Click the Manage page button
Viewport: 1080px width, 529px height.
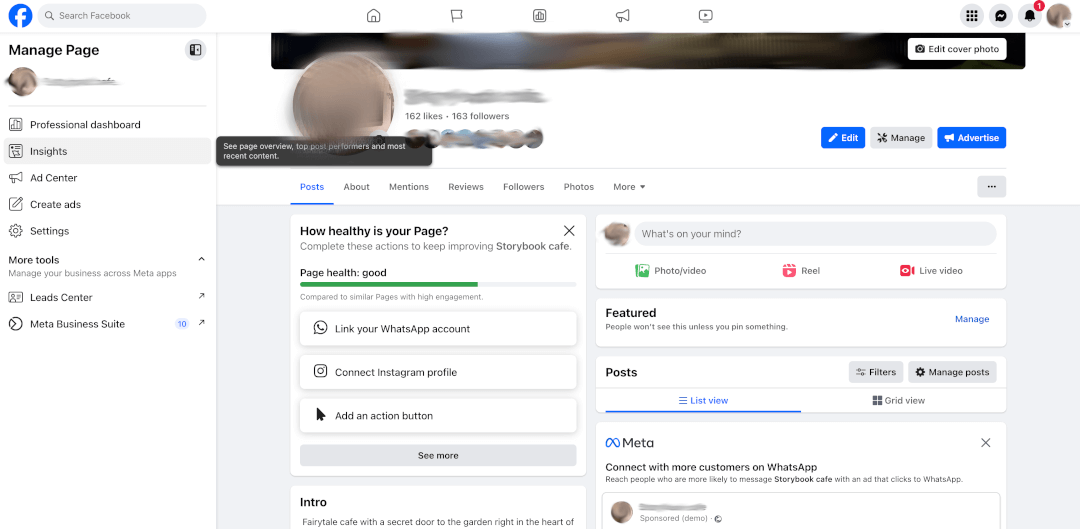pyautogui.click(x=901, y=138)
